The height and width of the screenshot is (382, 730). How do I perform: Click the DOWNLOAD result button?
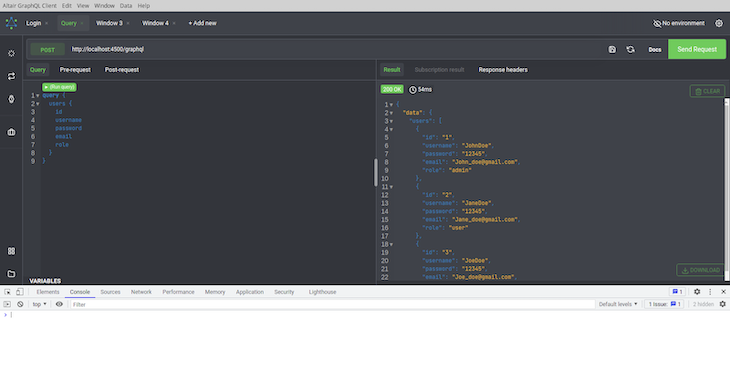pyautogui.click(x=700, y=270)
